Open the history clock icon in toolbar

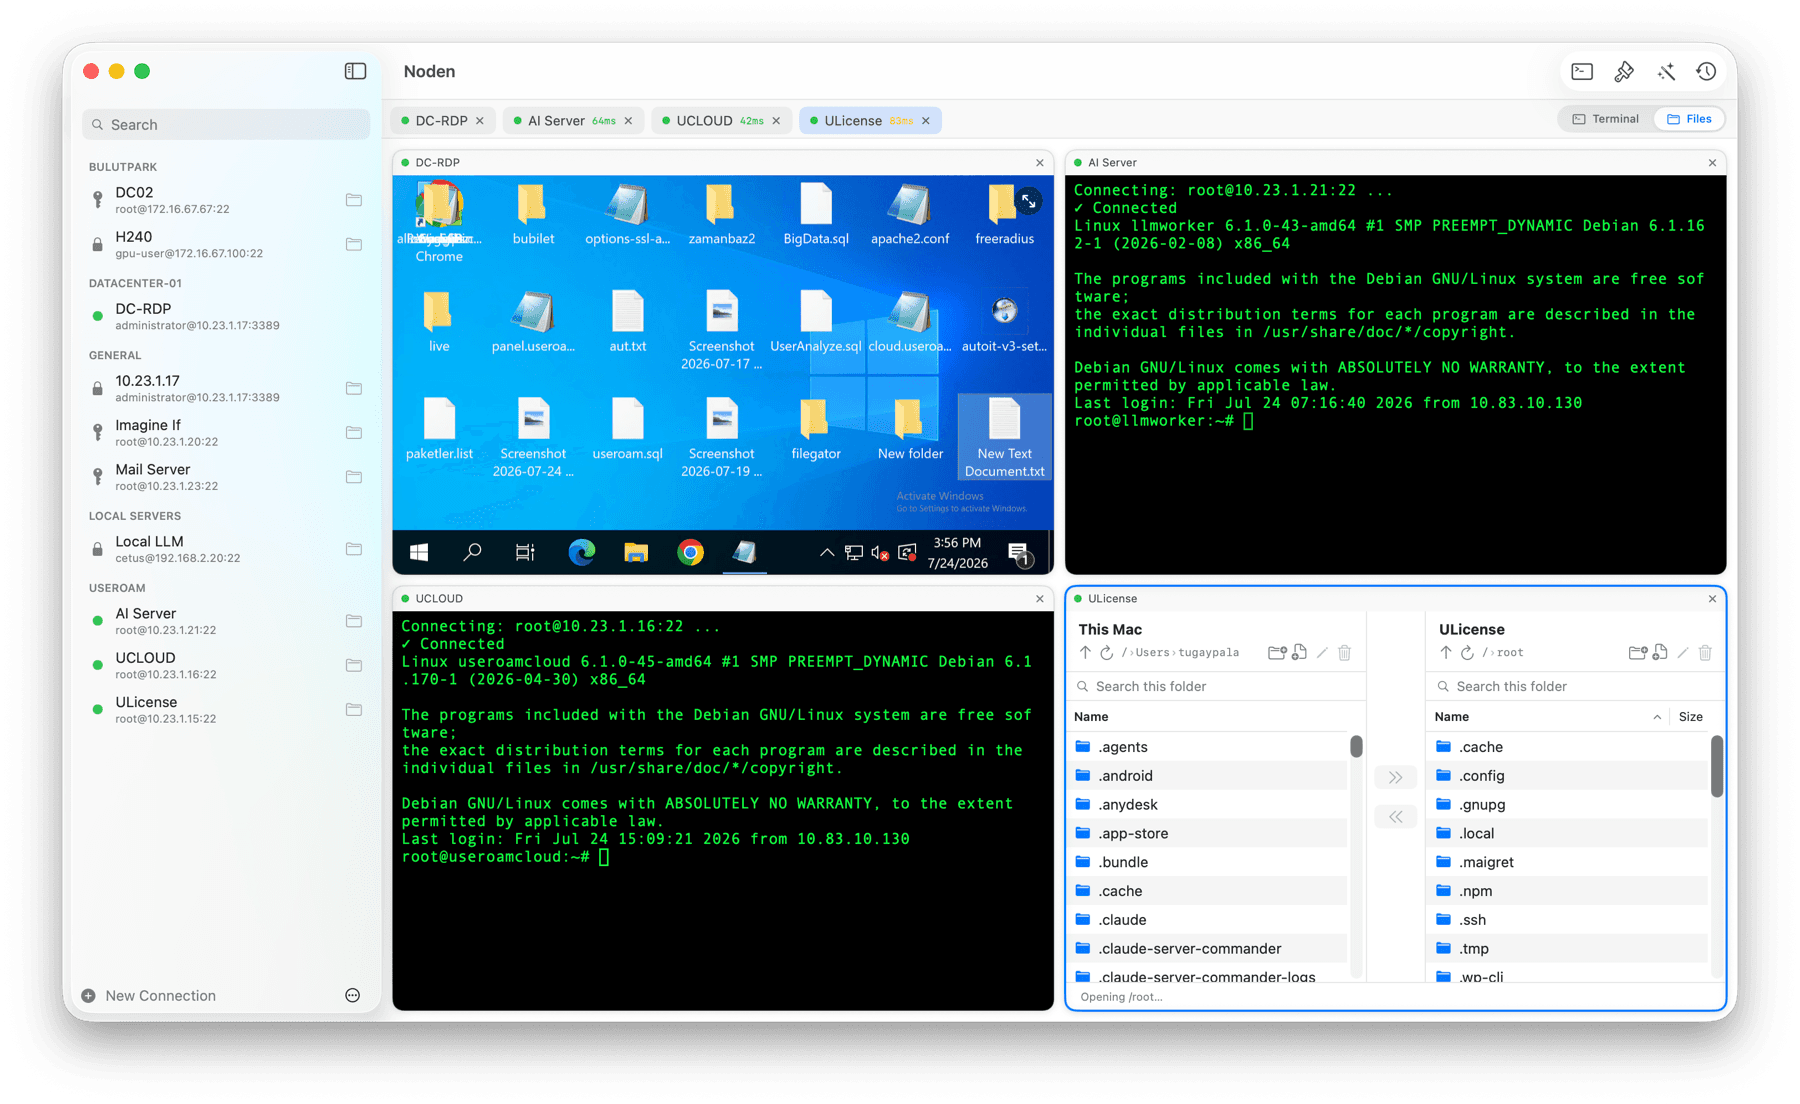point(1706,71)
